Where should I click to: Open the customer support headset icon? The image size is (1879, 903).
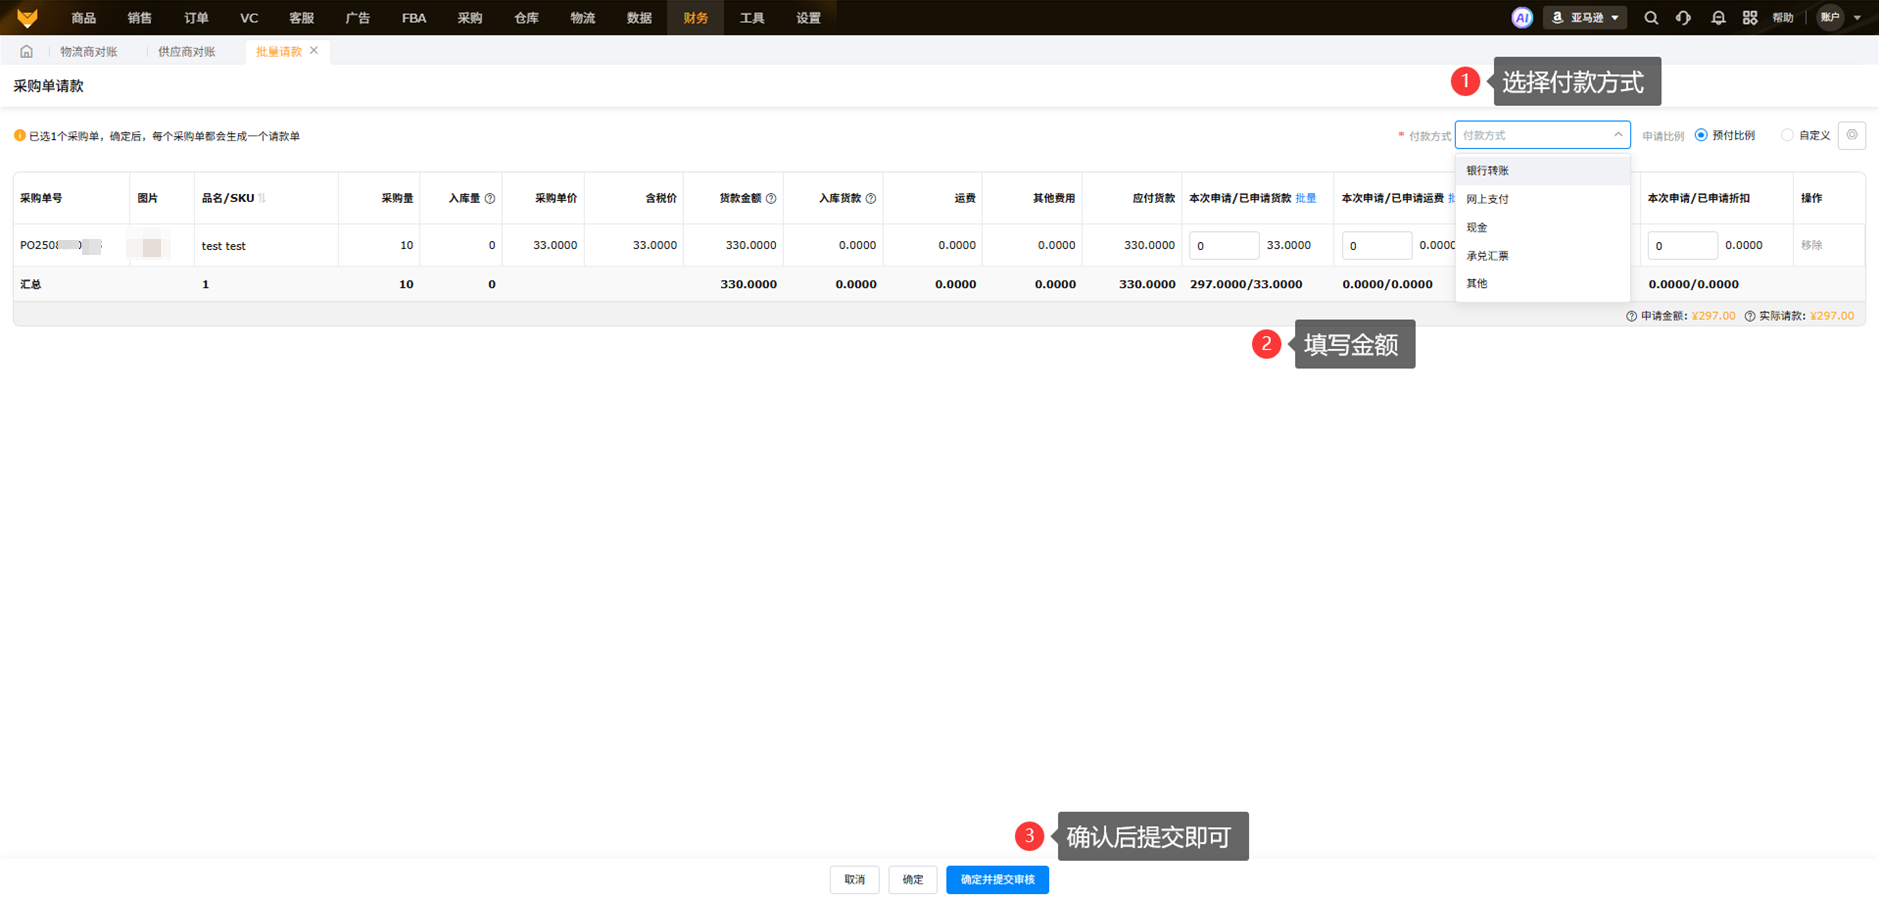tap(1684, 18)
